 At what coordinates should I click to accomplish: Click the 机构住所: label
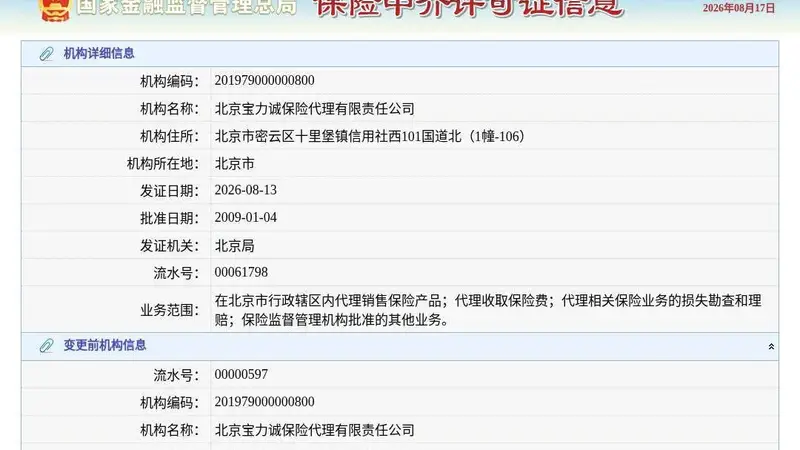(x=169, y=136)
